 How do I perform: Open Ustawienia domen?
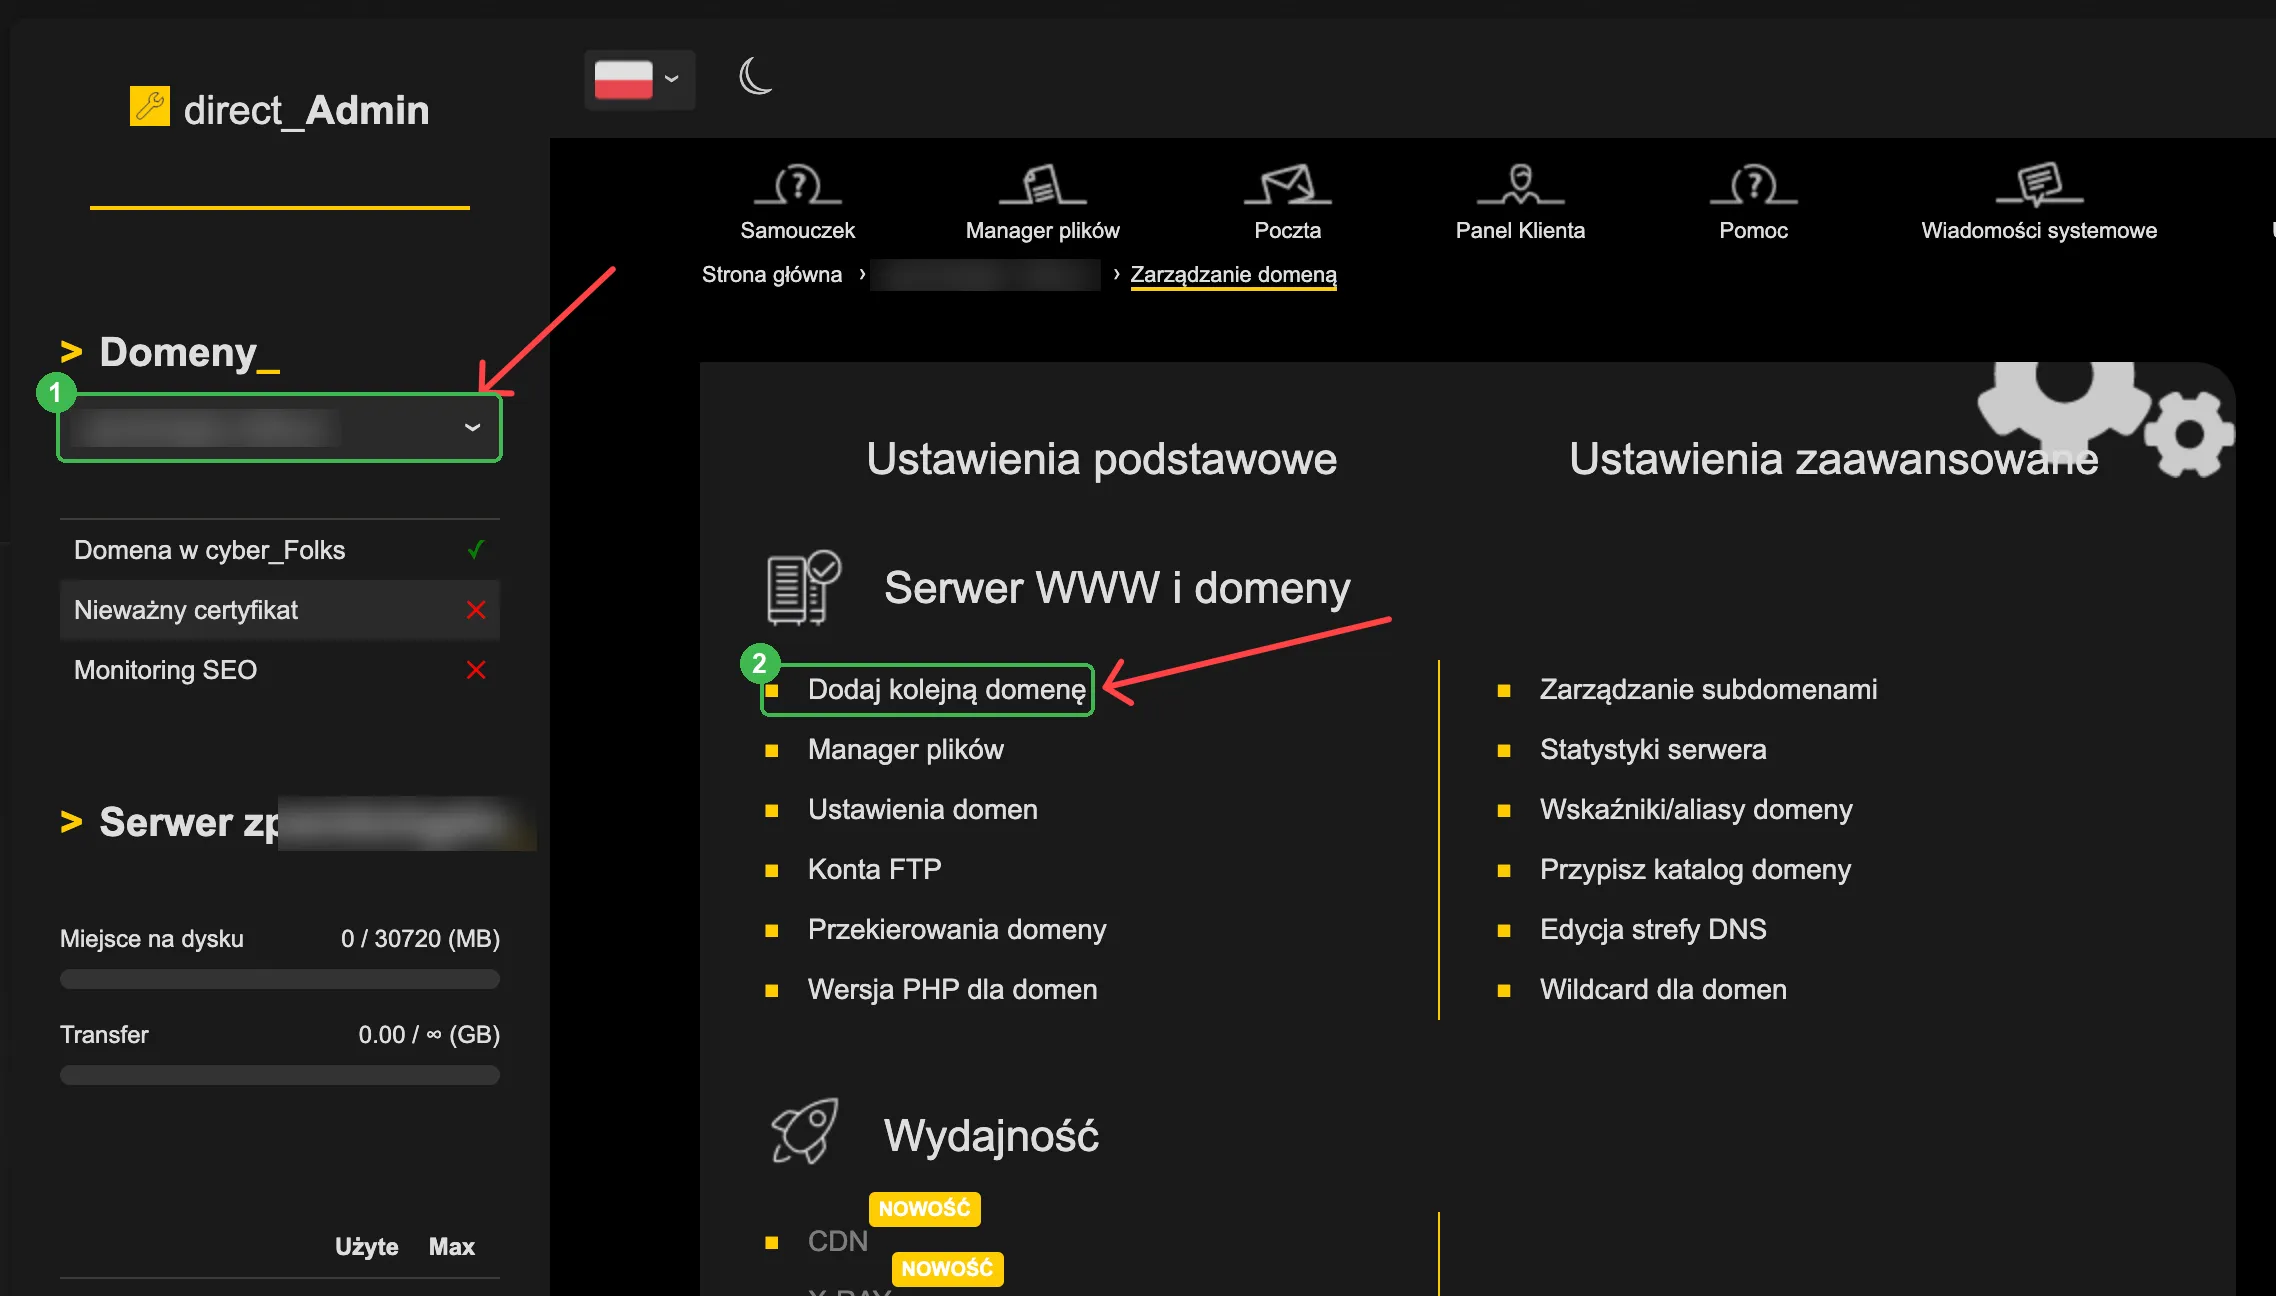click(922, 810)
